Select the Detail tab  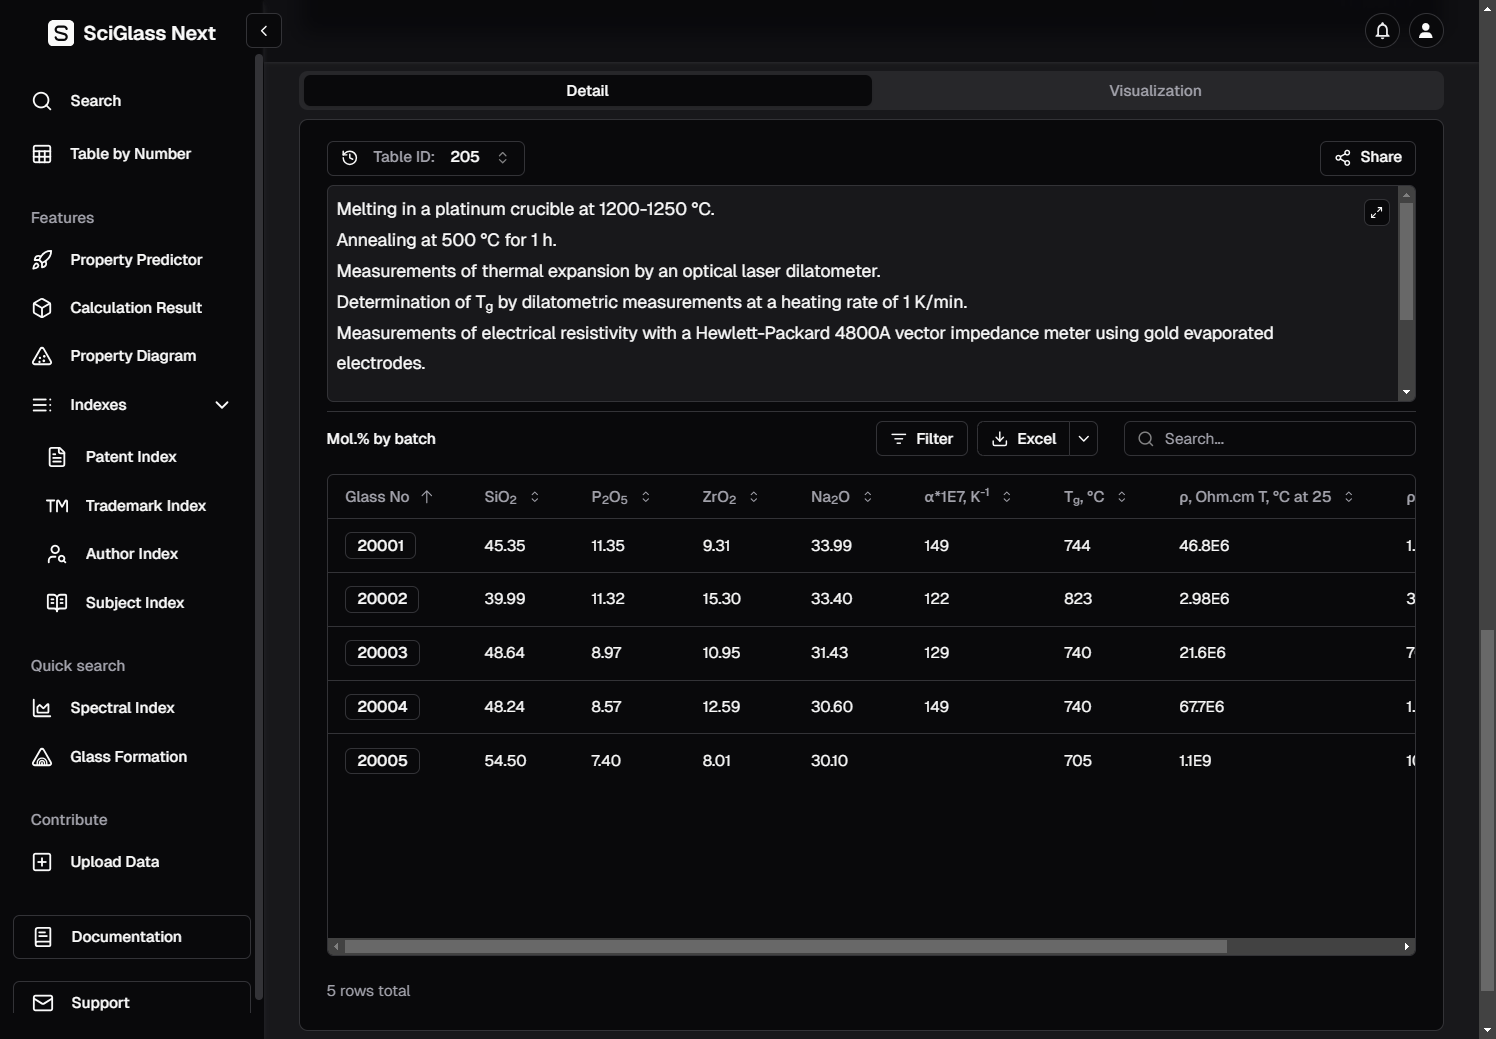[x=587, y=91]
